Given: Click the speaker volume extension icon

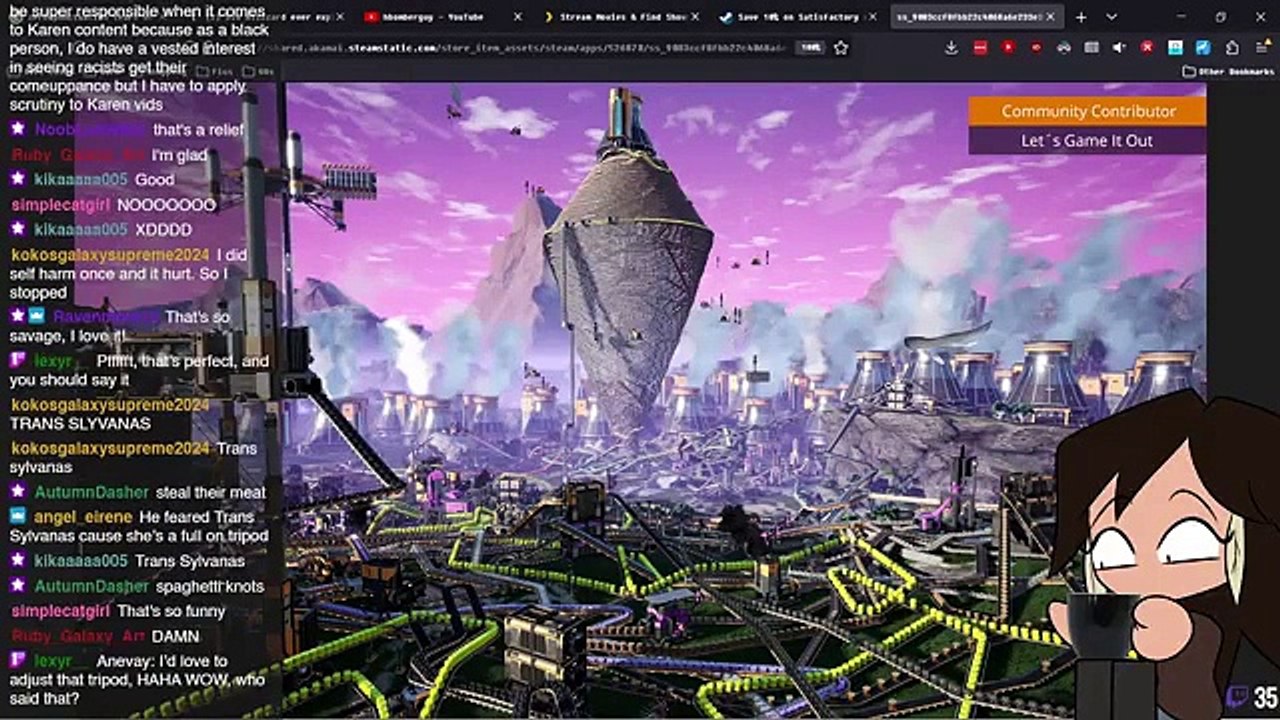Looking at the screenshot, I should coord(1120,47).
